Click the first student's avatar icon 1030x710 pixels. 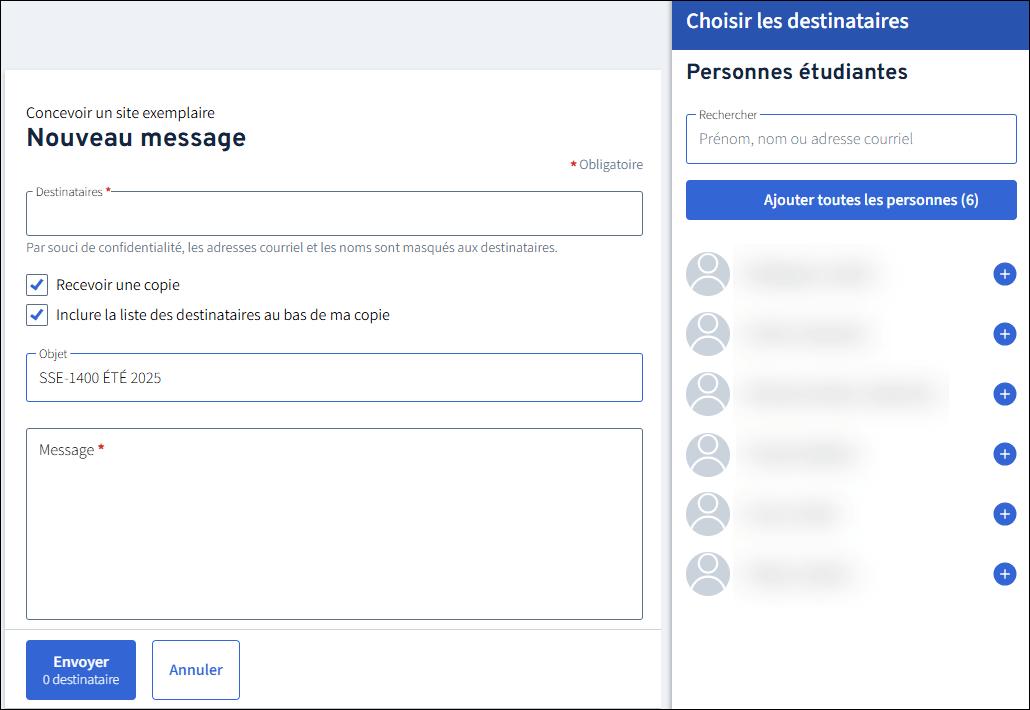point(708,274)
